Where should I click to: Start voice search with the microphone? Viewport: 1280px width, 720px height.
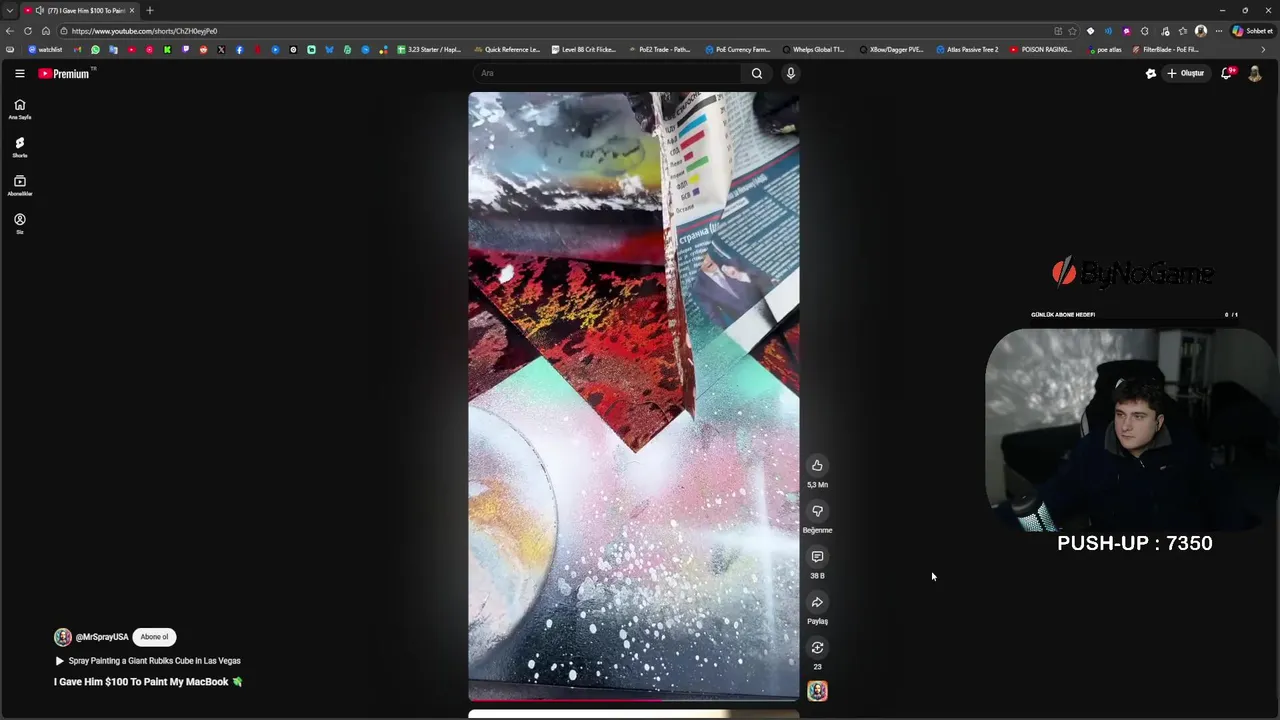click(x=790, y=73)
